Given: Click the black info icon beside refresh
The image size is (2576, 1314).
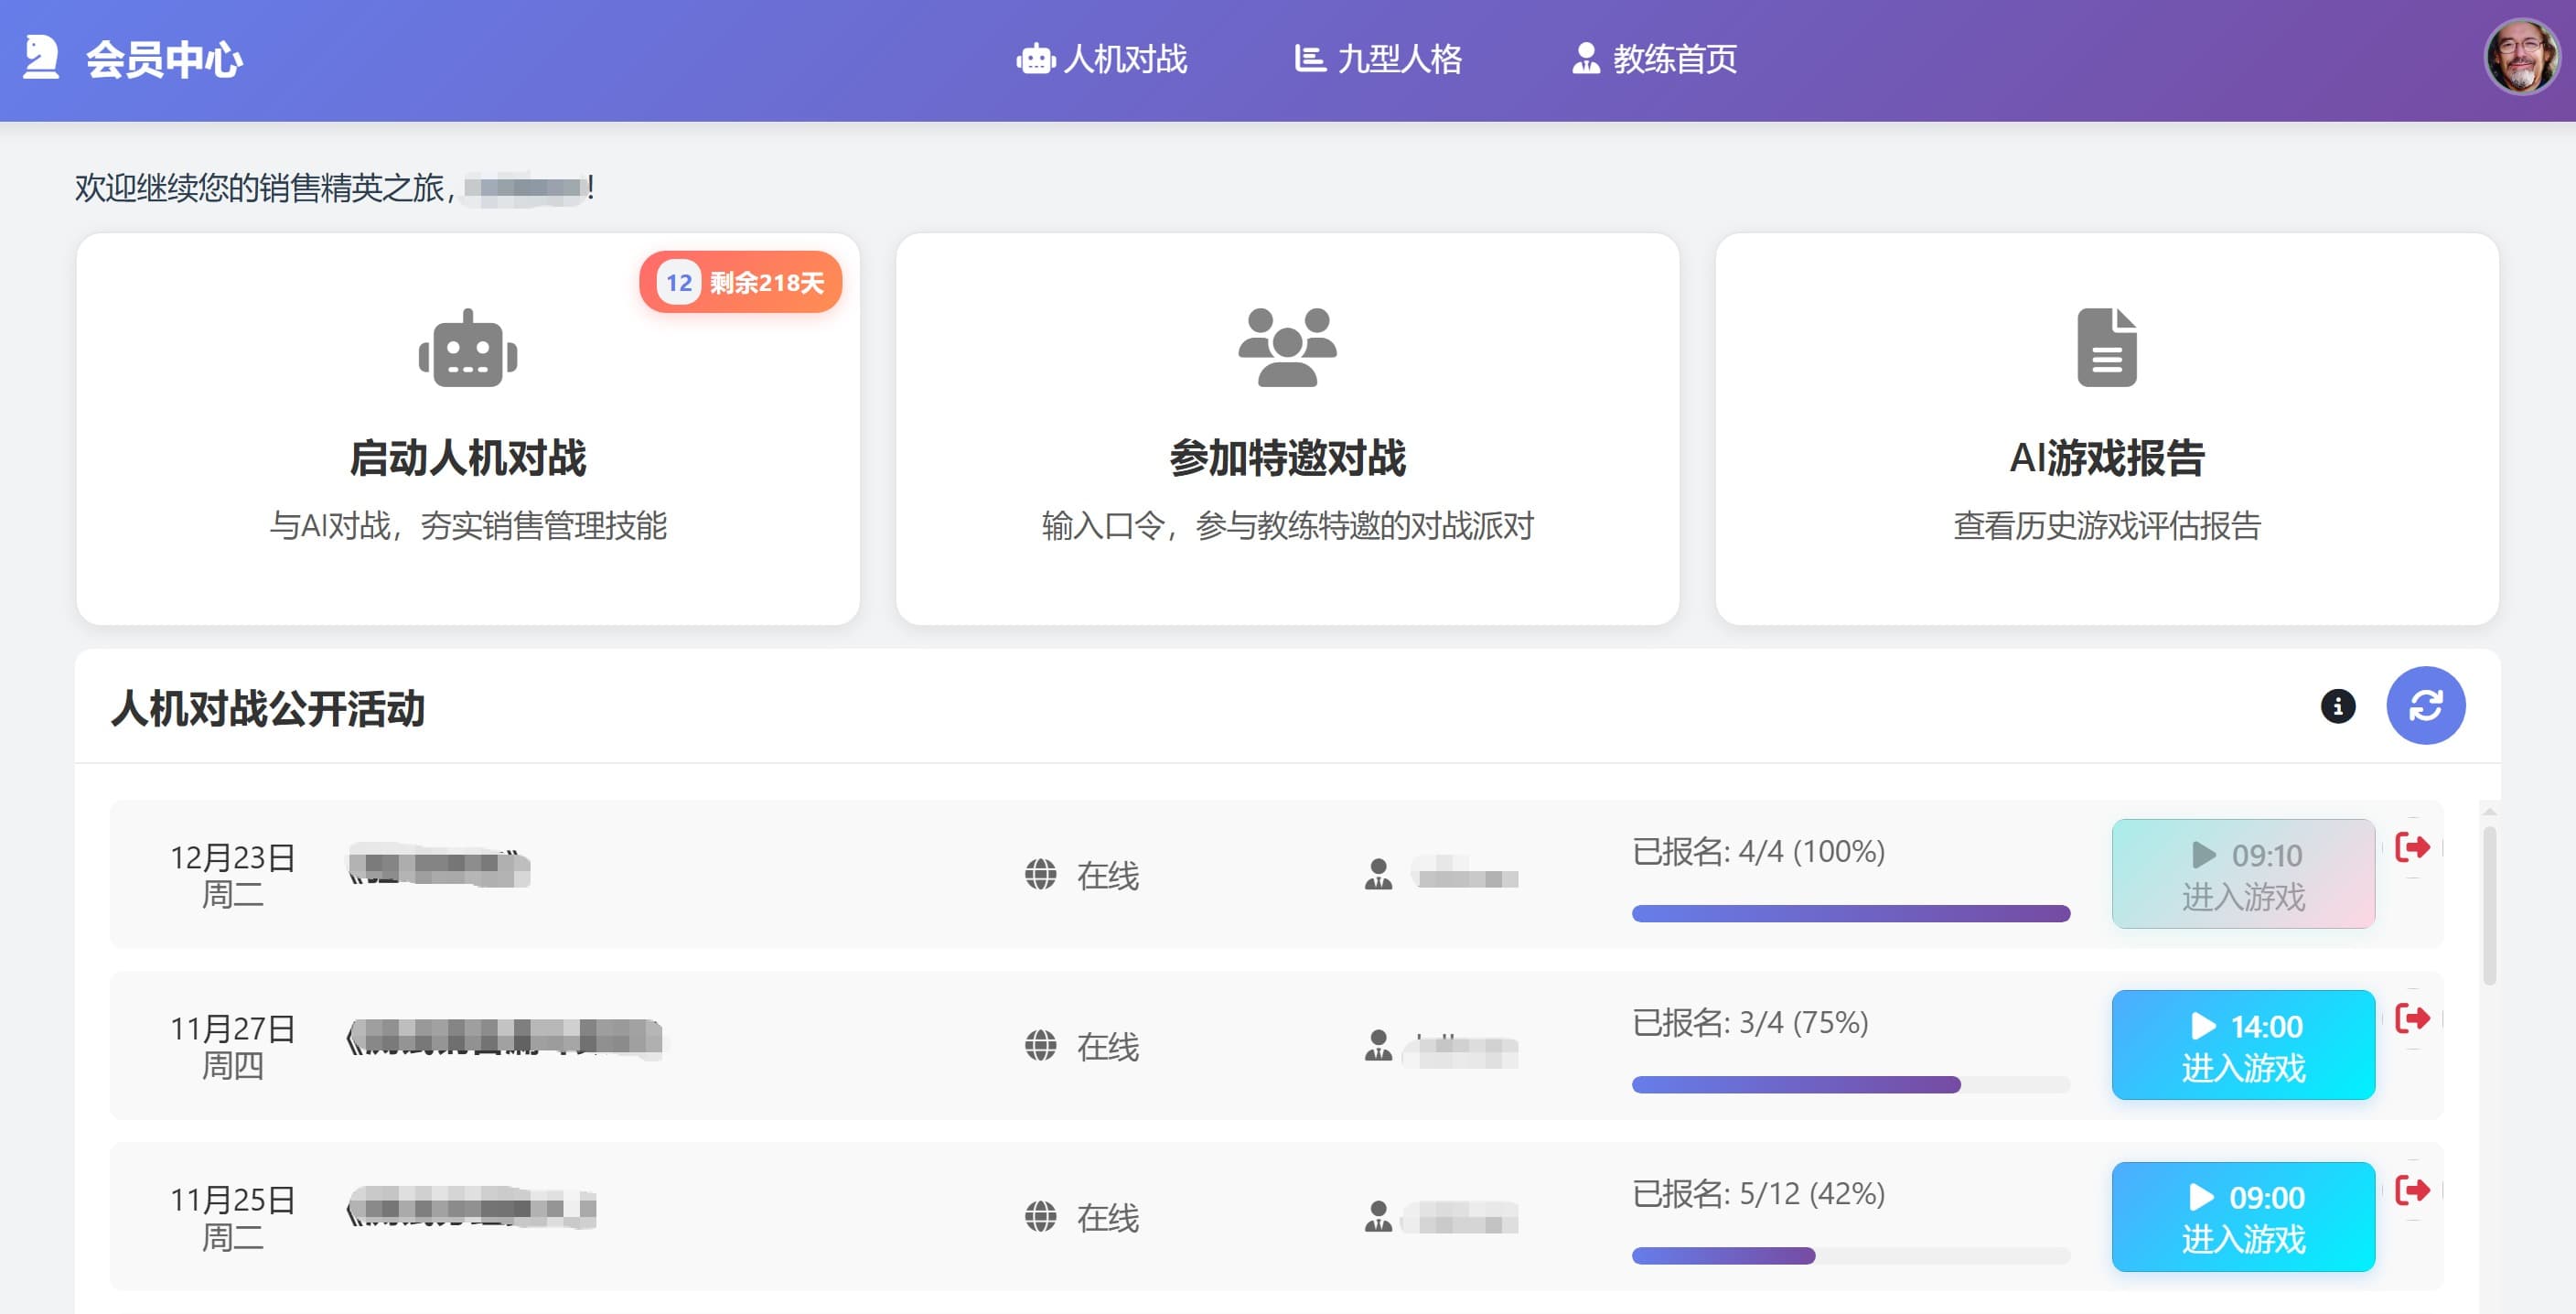Looking at the screenshot, I should [x=2337, y=706].
